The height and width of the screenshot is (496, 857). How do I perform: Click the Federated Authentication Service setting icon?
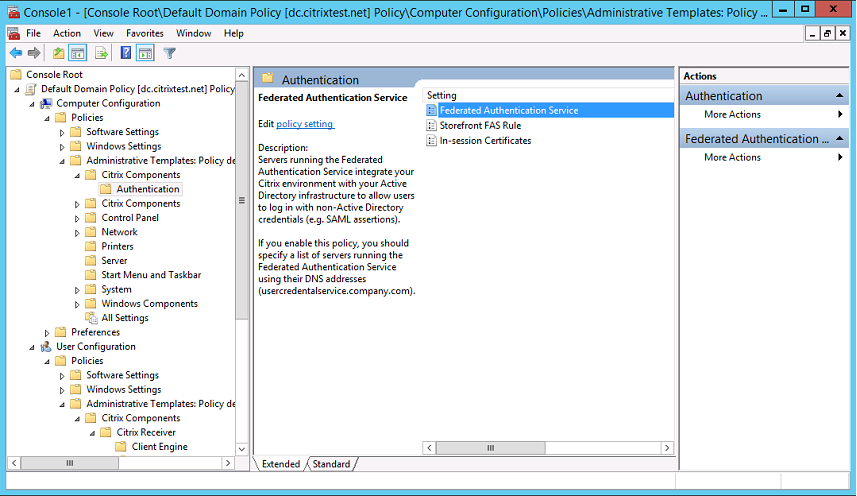[x=432, y=110]
